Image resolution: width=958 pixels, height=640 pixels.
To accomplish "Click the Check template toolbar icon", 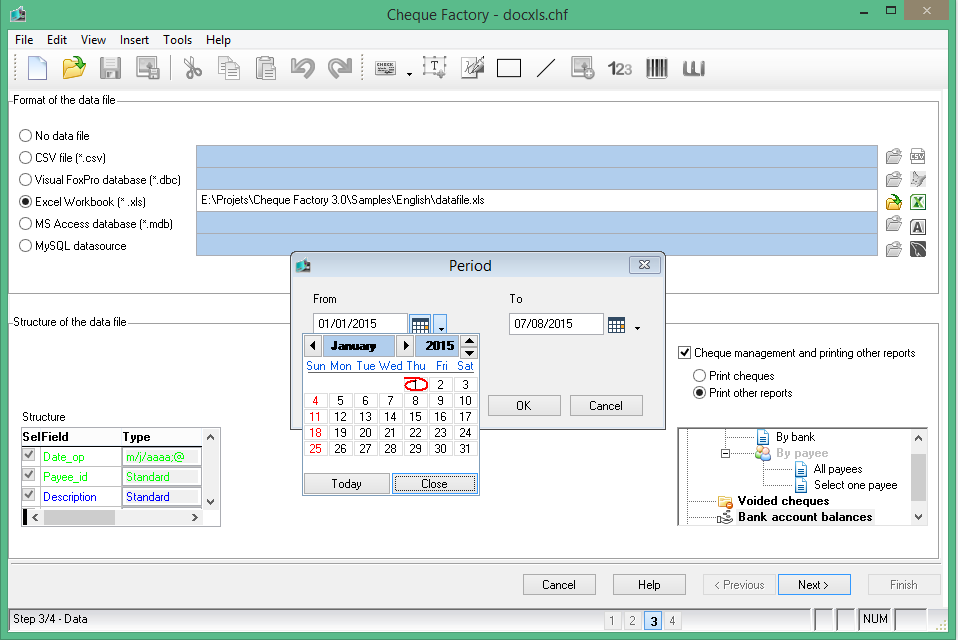I will click(386, 68).
